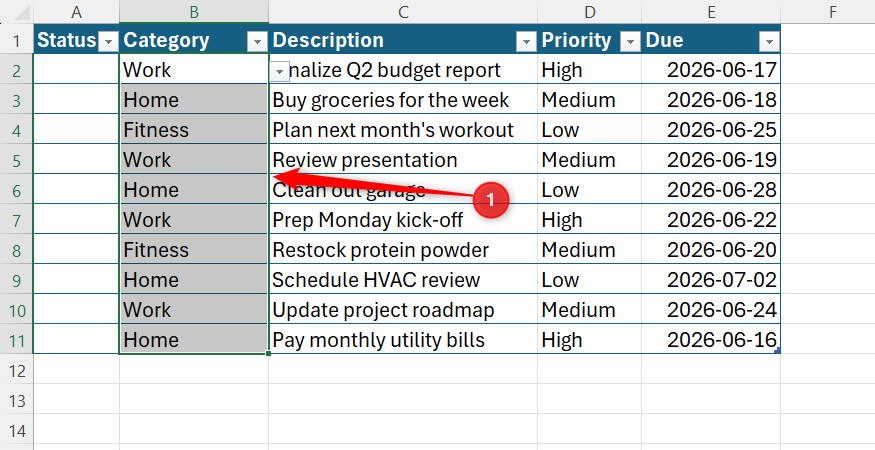The height and width of the screenshot is (450, 875).
Task: Select row 2 header
Action: (x=17, y=69)
